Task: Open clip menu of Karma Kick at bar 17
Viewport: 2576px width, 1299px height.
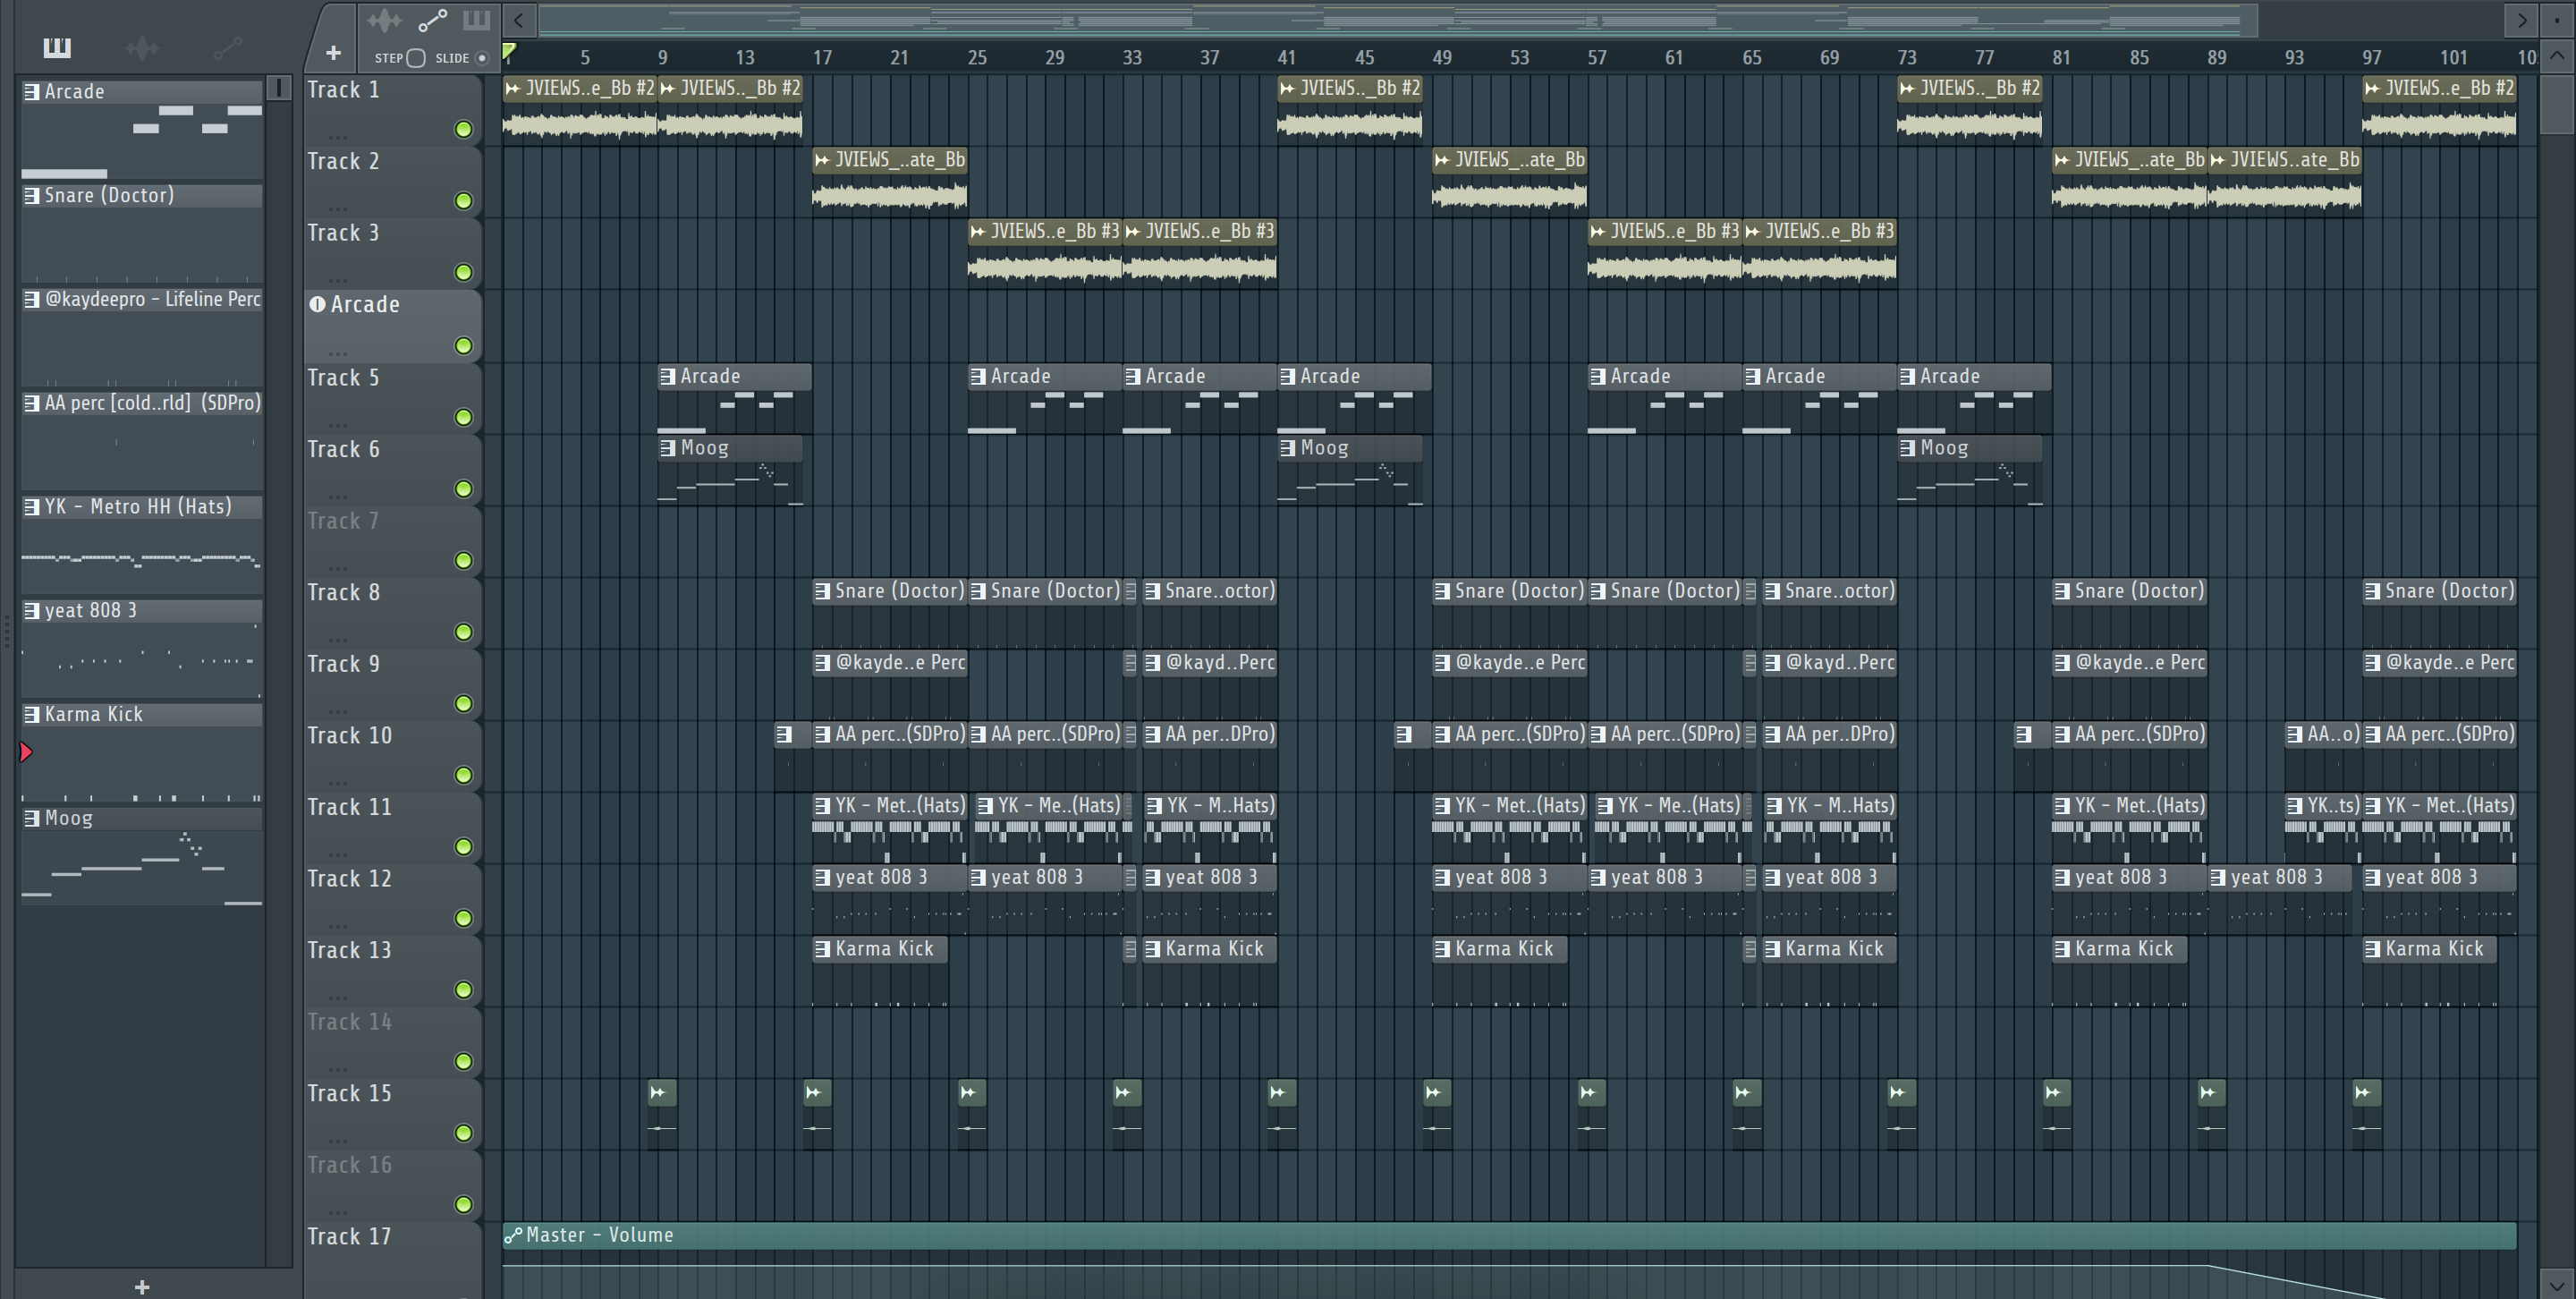Action: (x=822, y=949)
